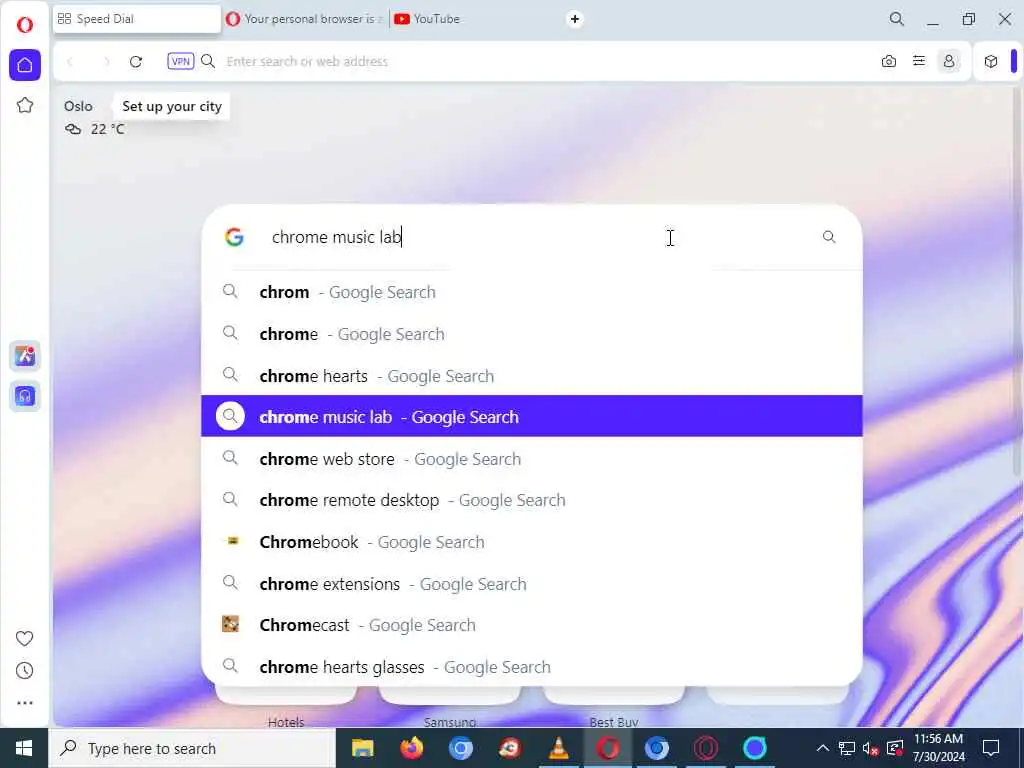Click the back navigation arrow
The height and width of the screenshot is (768, 1024).
70,61
